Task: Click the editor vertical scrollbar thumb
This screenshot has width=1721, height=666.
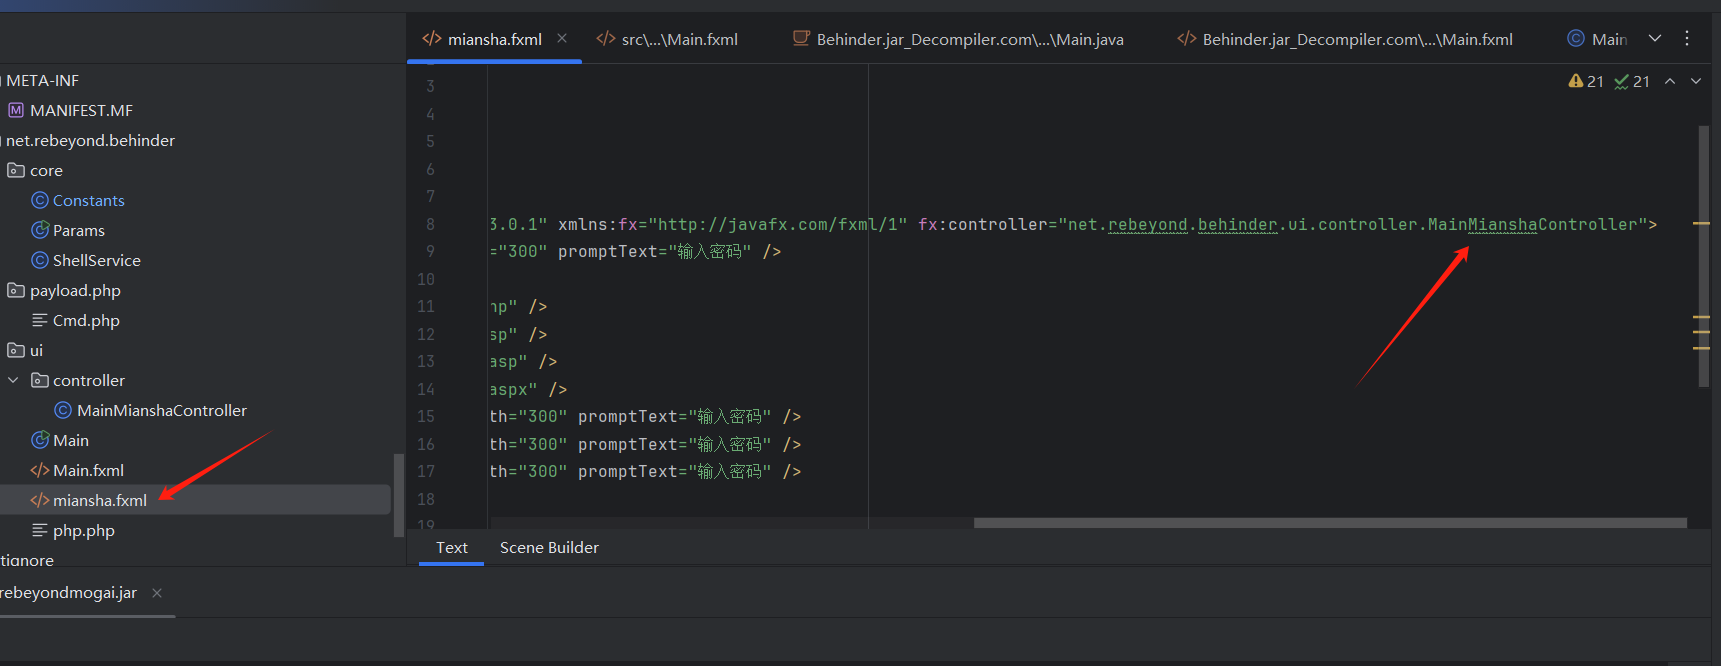Action: pyautogui.click(x=1704, y=256)
